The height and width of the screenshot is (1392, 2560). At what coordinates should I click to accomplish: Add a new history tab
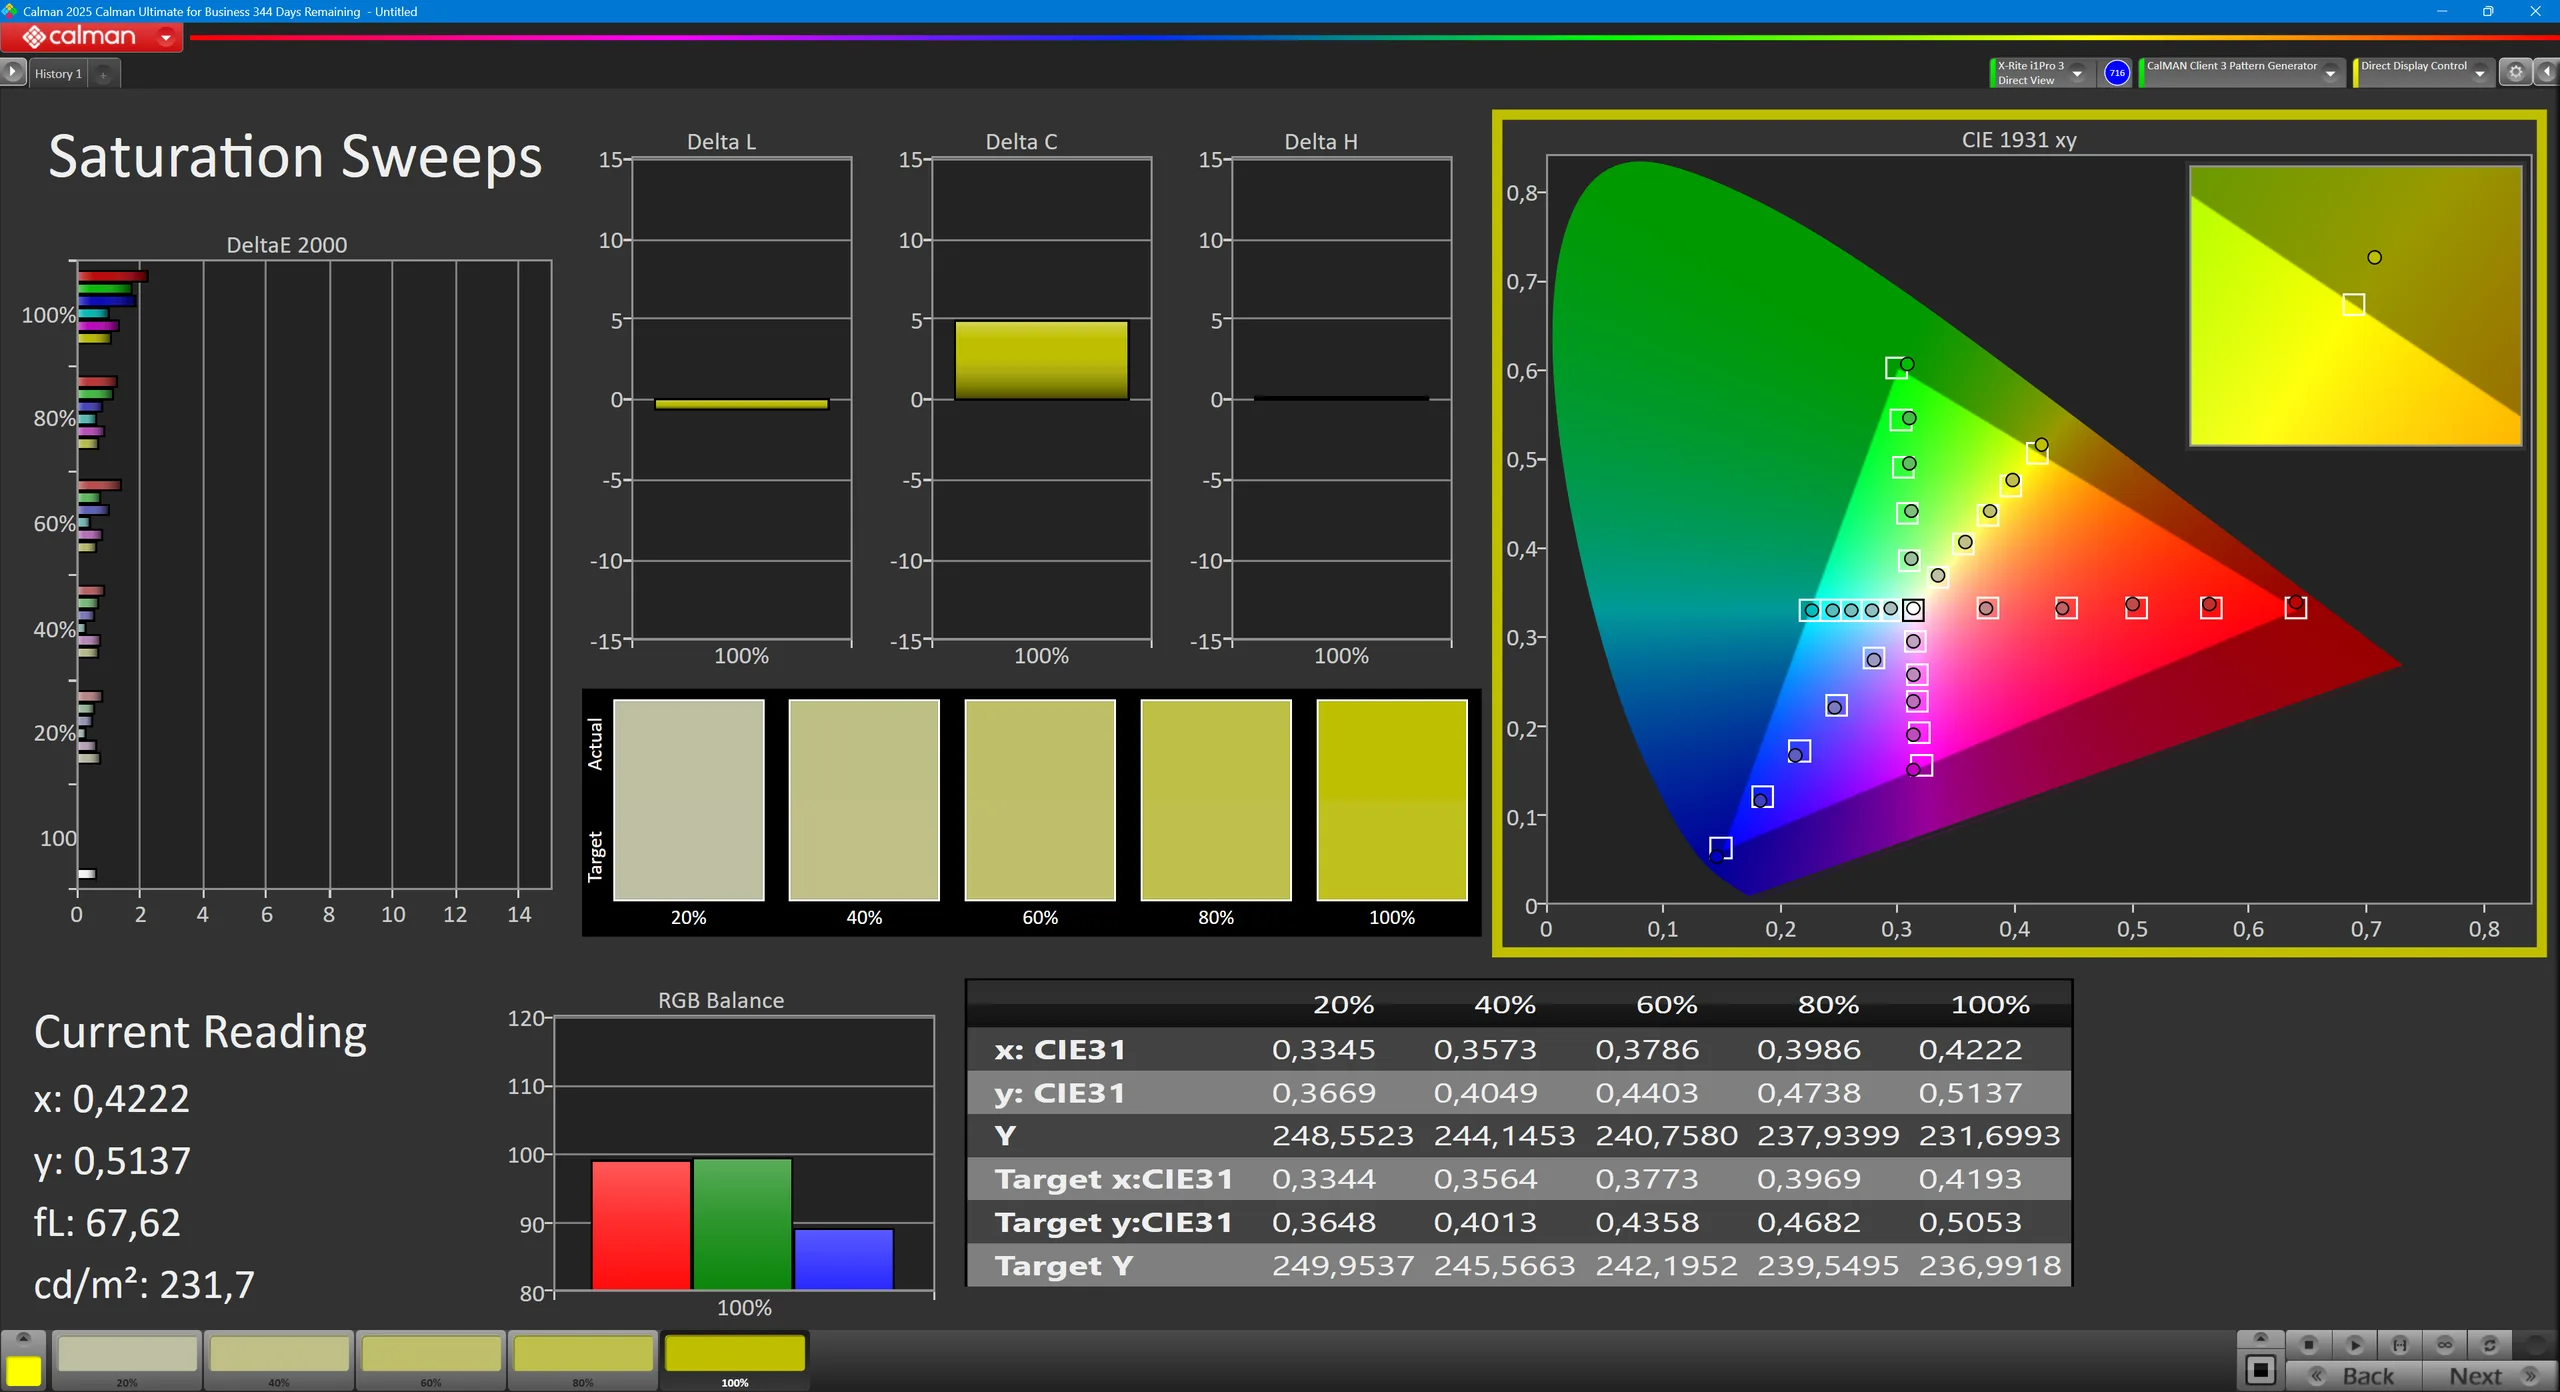(103, 74)
